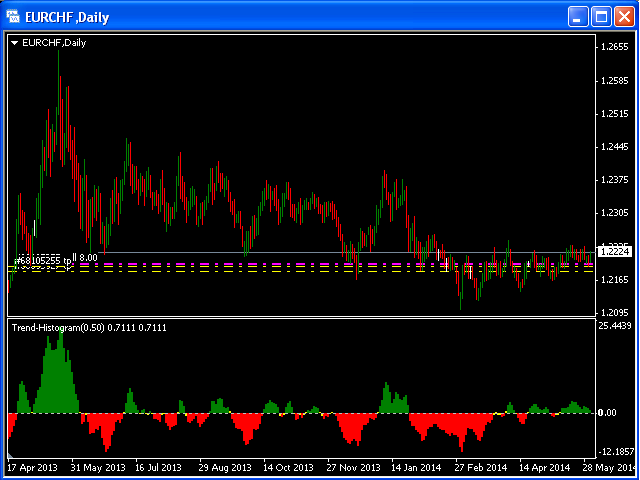Image resolution: width=640 pixels, height=480 pixels.
Task: Maximize the EURCHF chart window
Action: (x=601, y=17)
